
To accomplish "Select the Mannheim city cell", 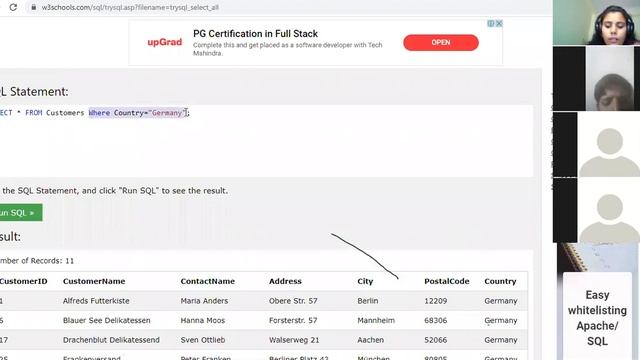I will point(376,320).
